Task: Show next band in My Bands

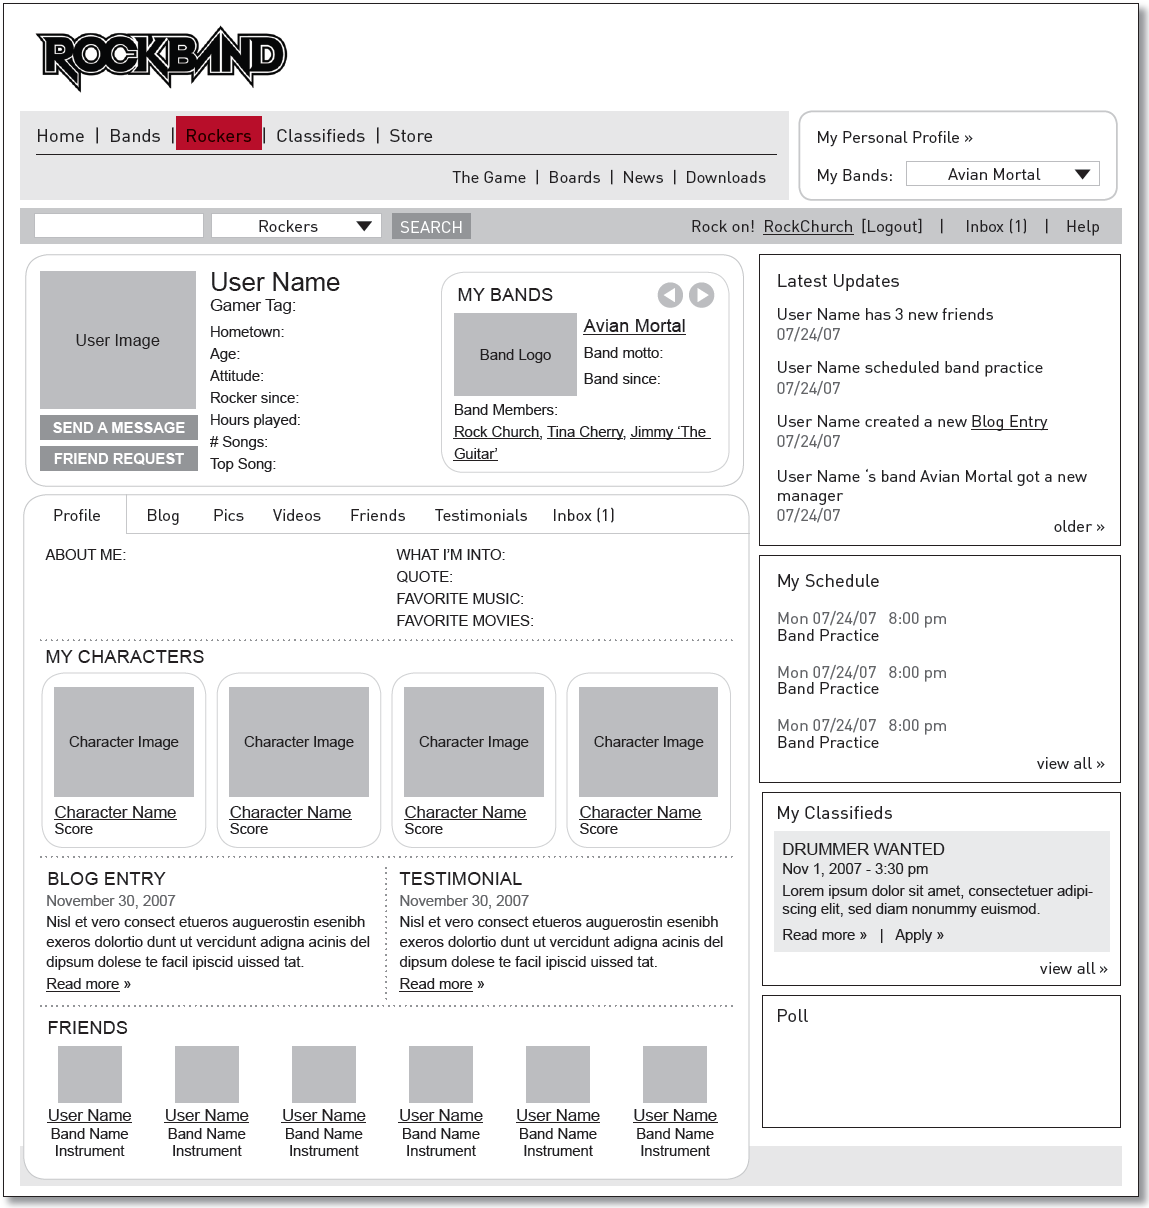Action: 702,295
